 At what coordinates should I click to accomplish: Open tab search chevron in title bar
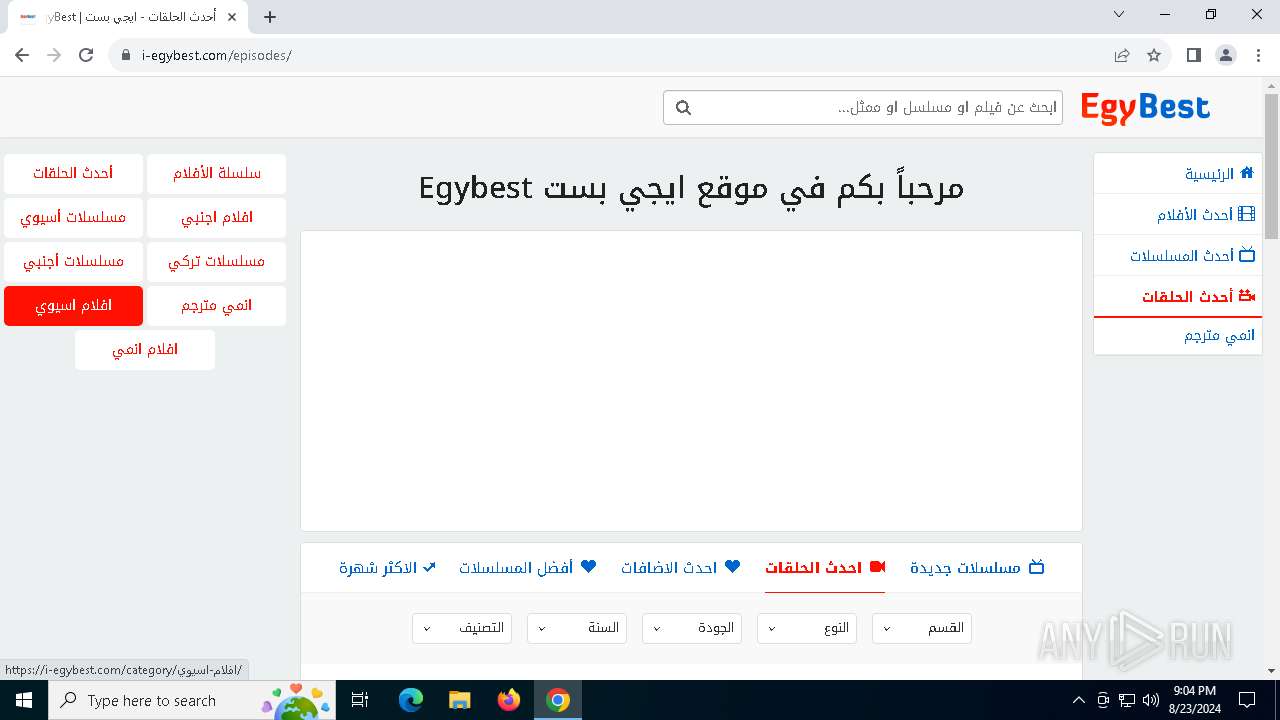[x=1119, y=14]
